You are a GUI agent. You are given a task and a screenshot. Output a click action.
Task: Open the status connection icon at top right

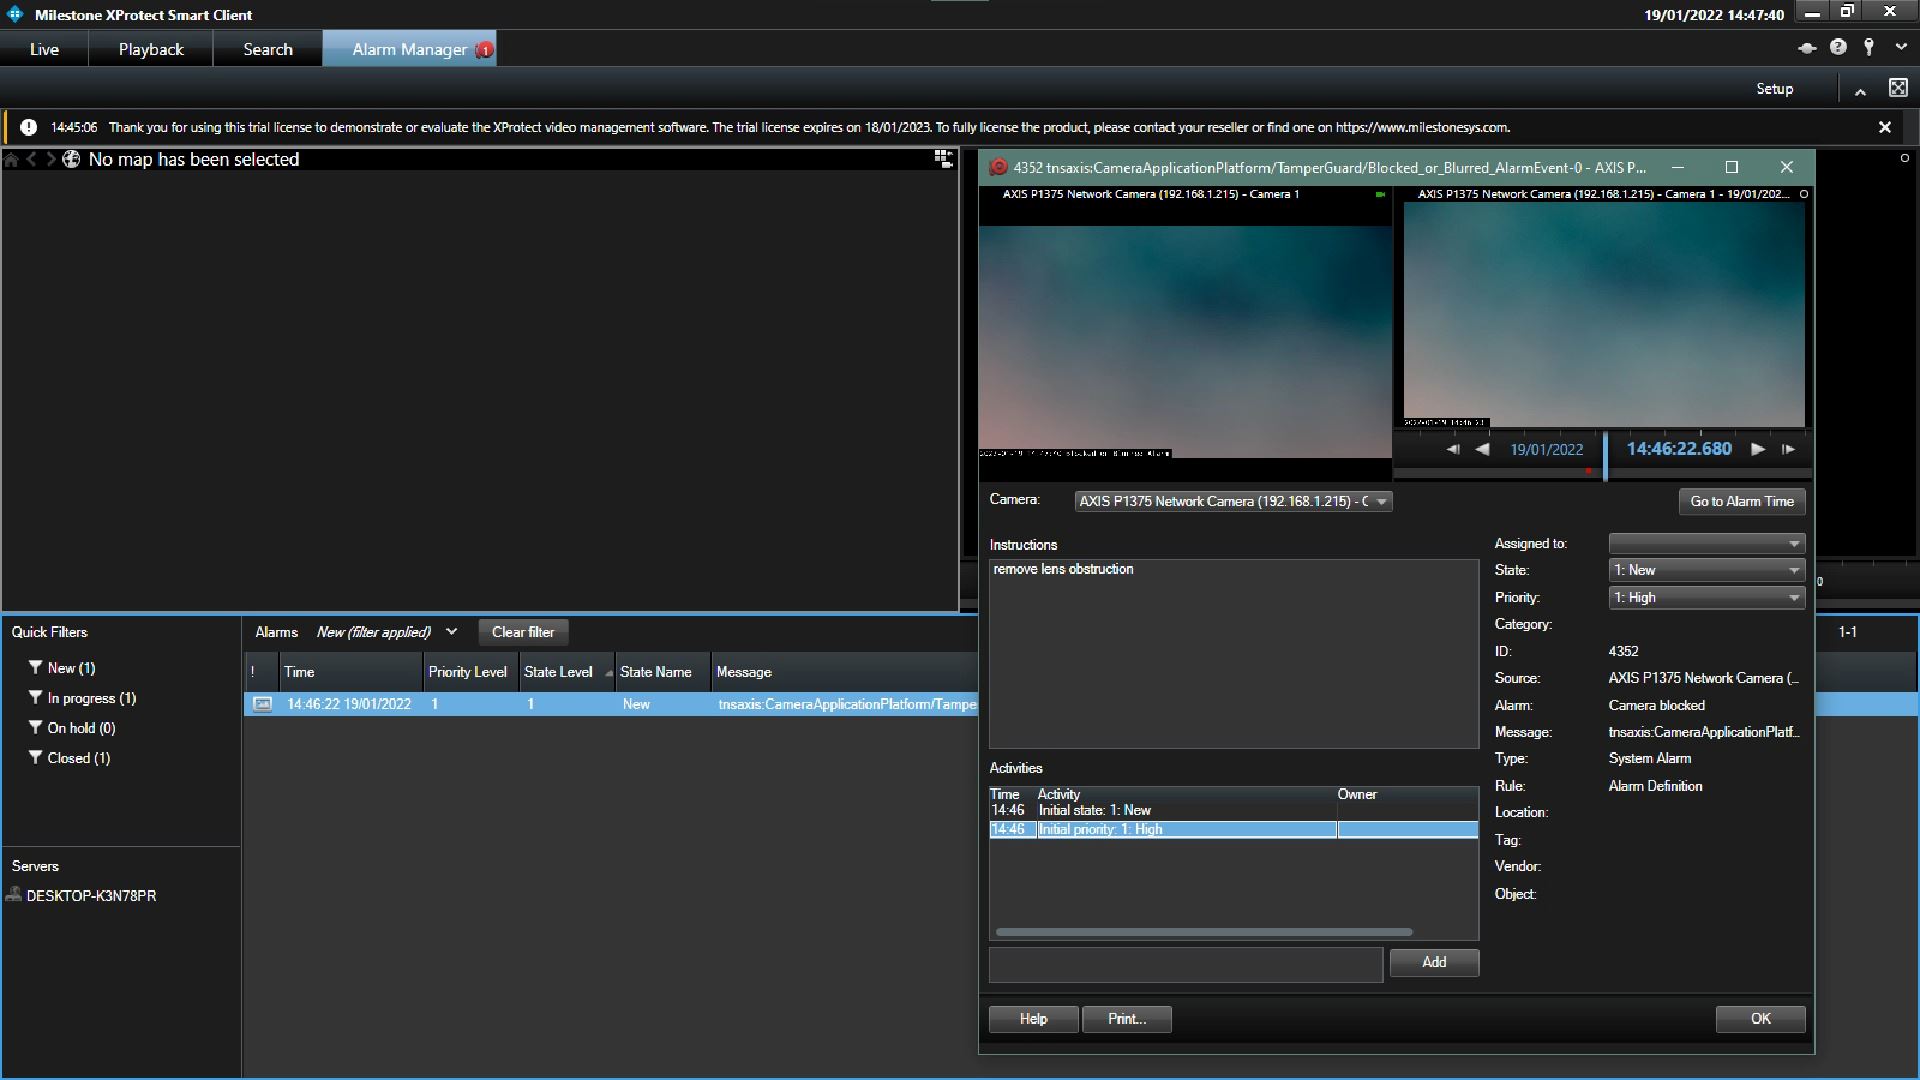pos(1807,48)
